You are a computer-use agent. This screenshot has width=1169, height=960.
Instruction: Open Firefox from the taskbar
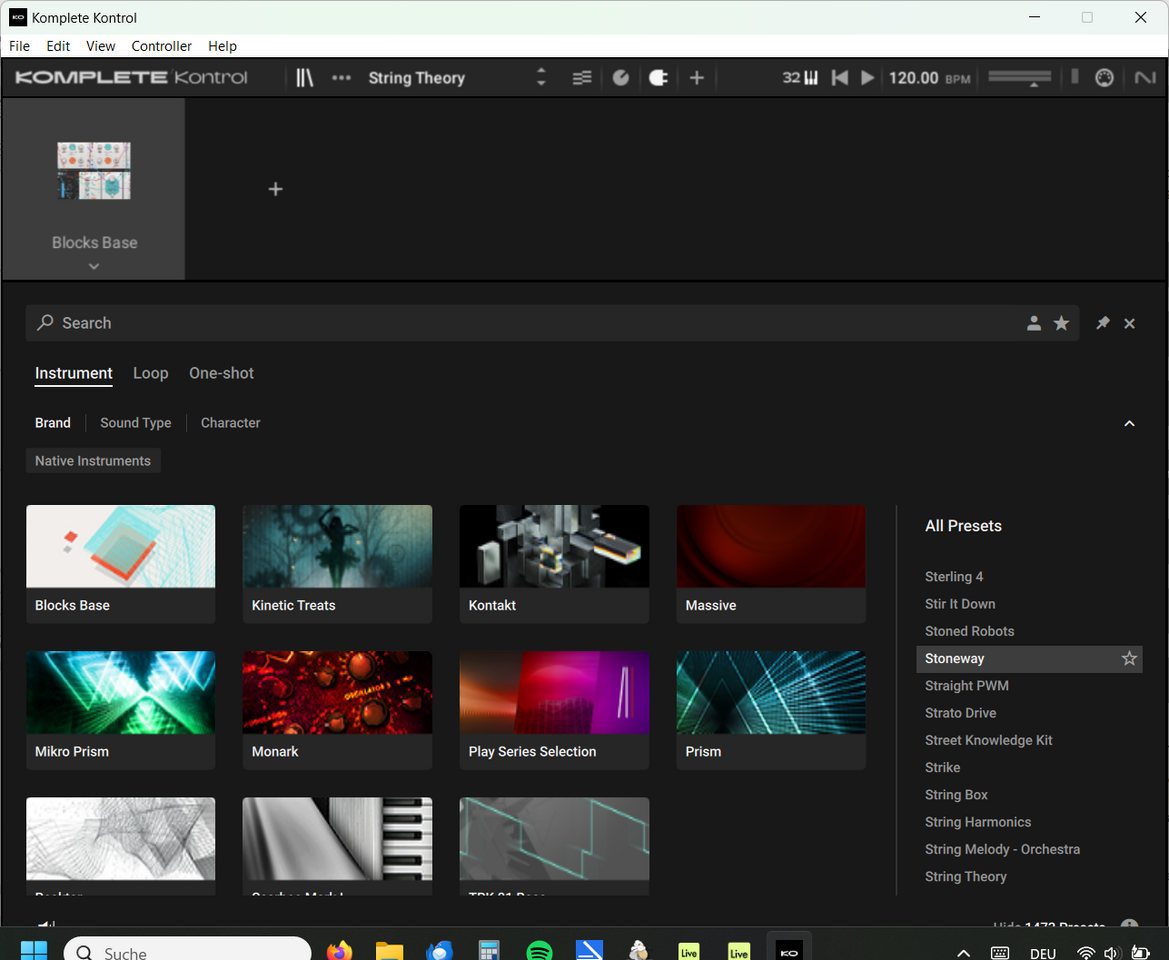(x=339, y=951)
